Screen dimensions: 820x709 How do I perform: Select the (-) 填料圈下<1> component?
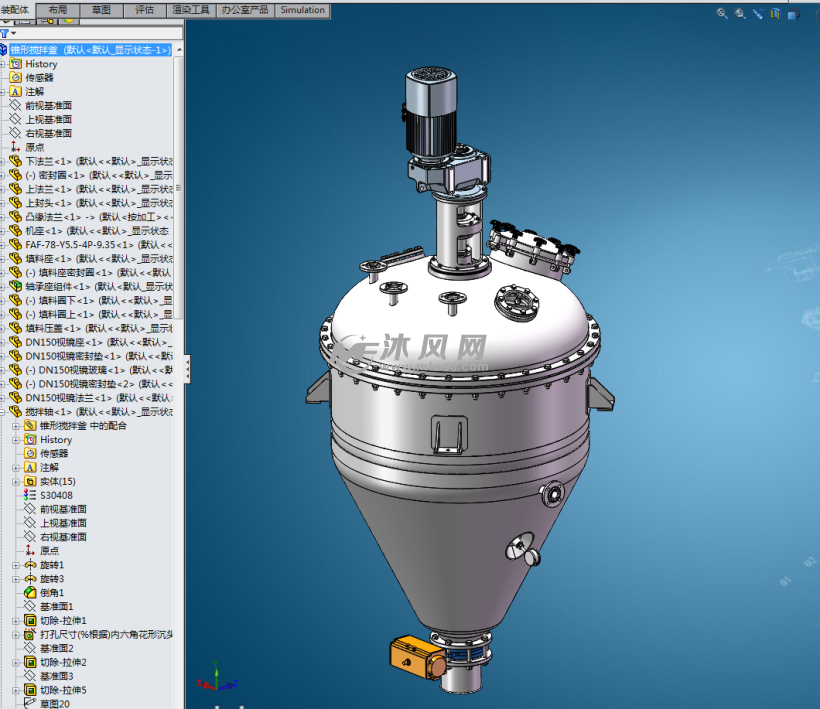point(99,300)
